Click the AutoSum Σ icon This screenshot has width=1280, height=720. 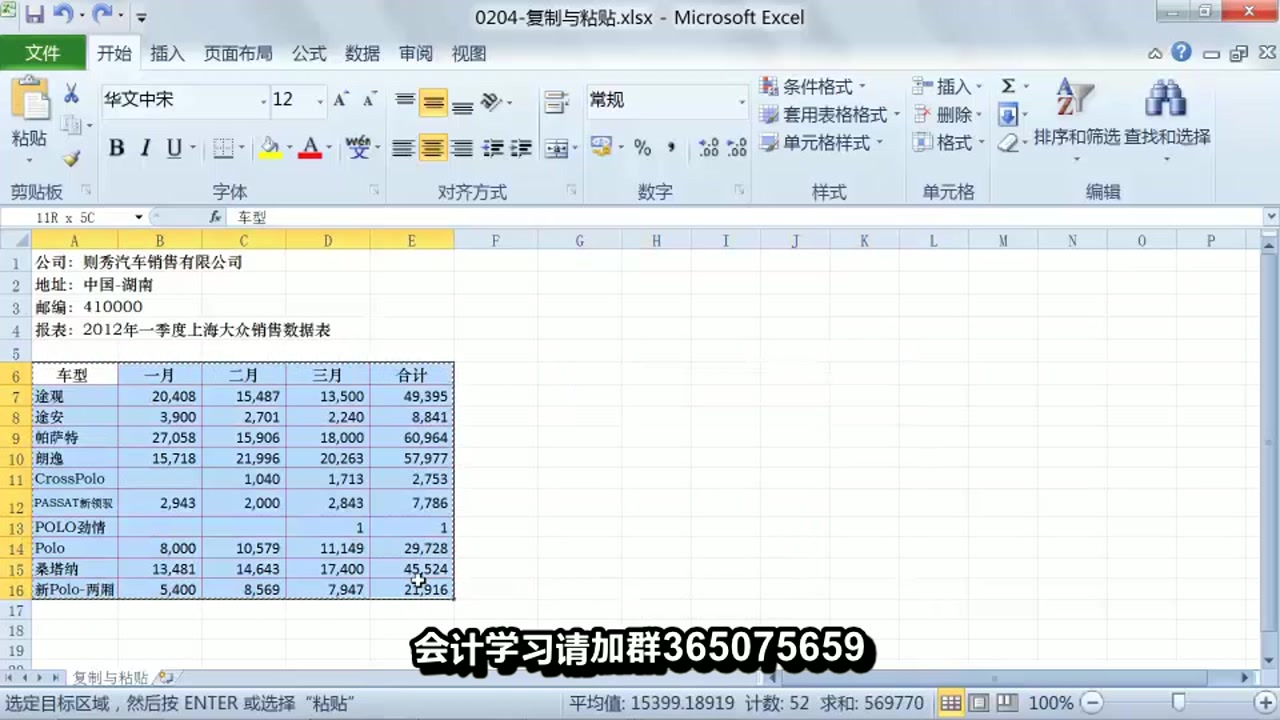[1006, 87]
